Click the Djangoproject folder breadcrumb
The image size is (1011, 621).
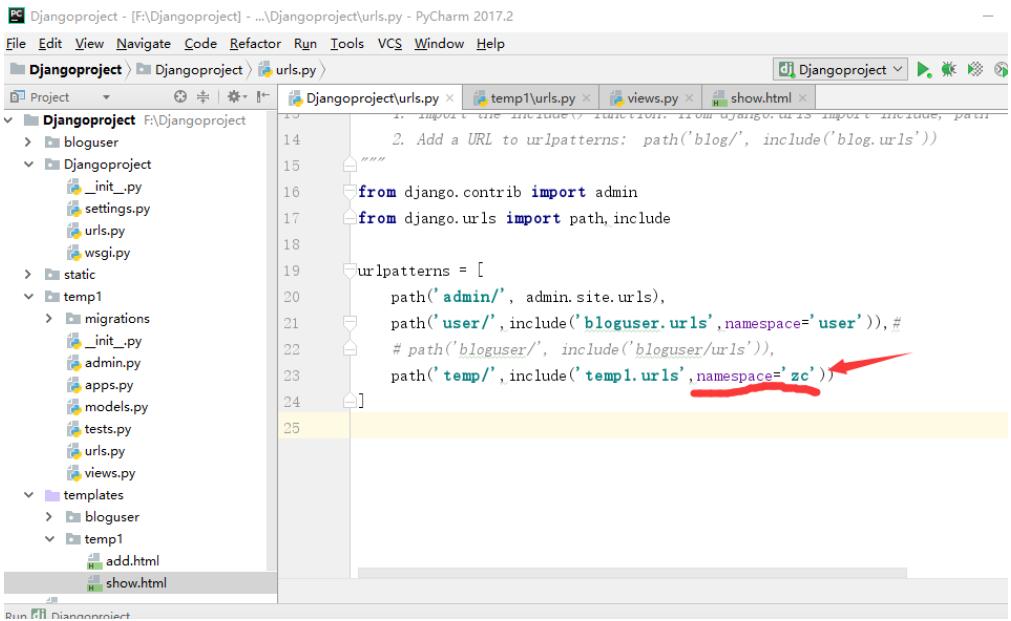point(190,70)
